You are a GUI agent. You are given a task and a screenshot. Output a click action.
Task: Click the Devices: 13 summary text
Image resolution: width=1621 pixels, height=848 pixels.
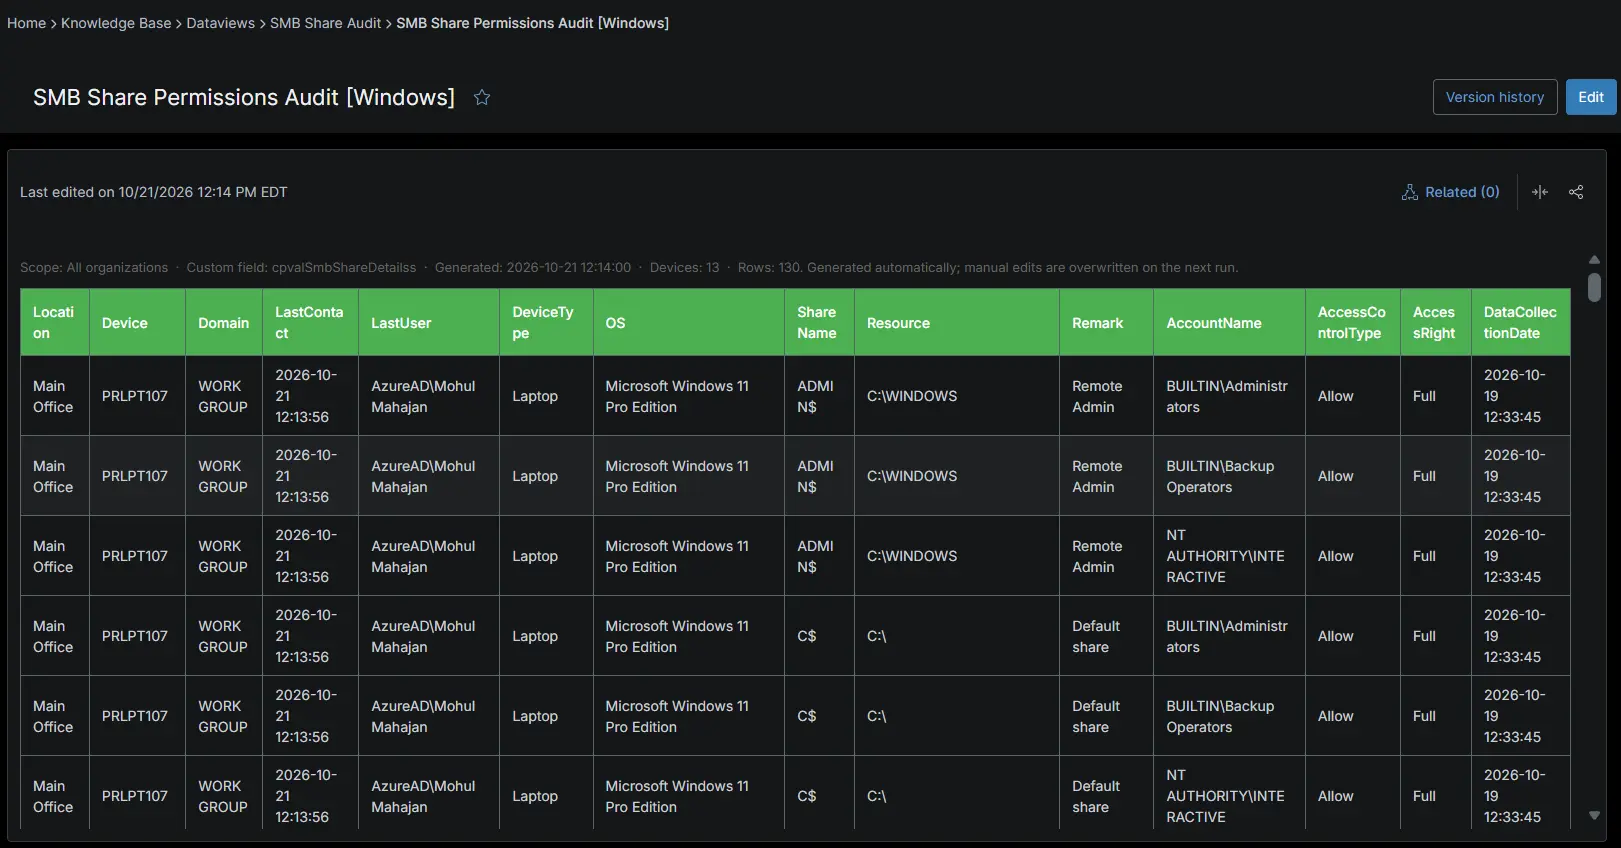684,267
